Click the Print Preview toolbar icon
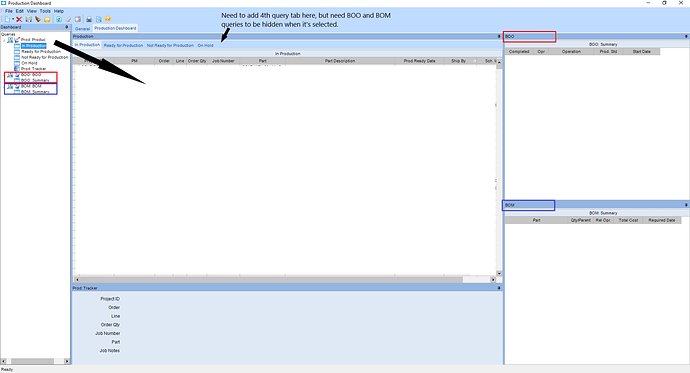Screen dimensions: 690x373 pos(99,19)
